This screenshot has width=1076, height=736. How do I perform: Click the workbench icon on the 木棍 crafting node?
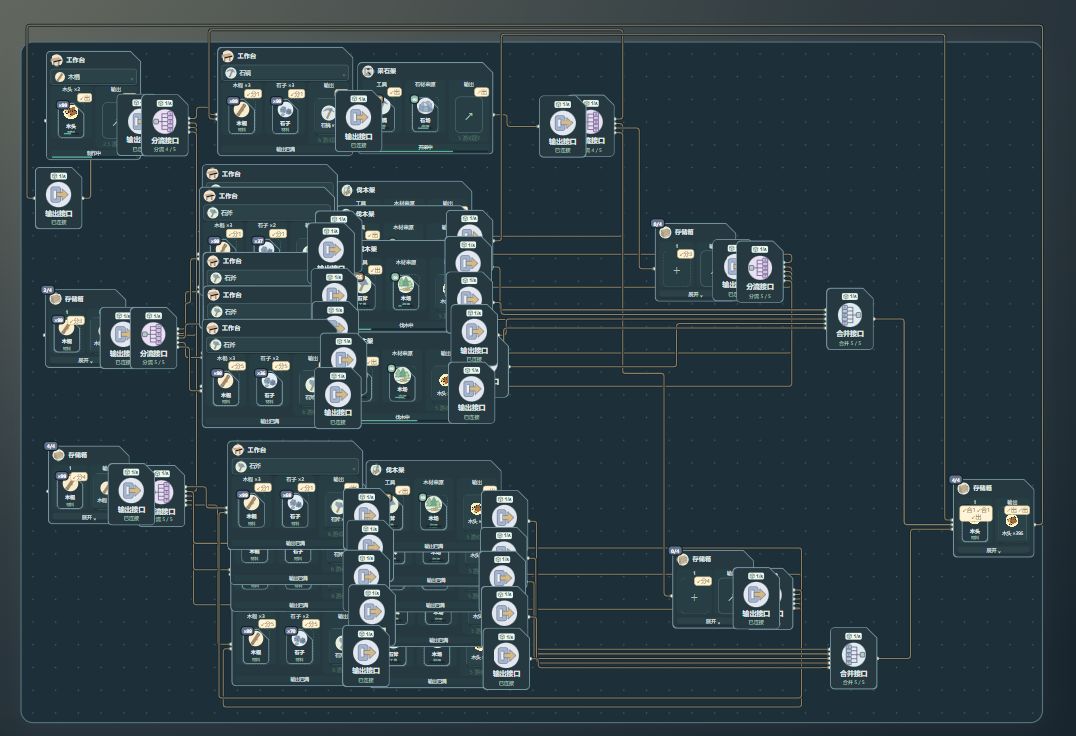57,60
